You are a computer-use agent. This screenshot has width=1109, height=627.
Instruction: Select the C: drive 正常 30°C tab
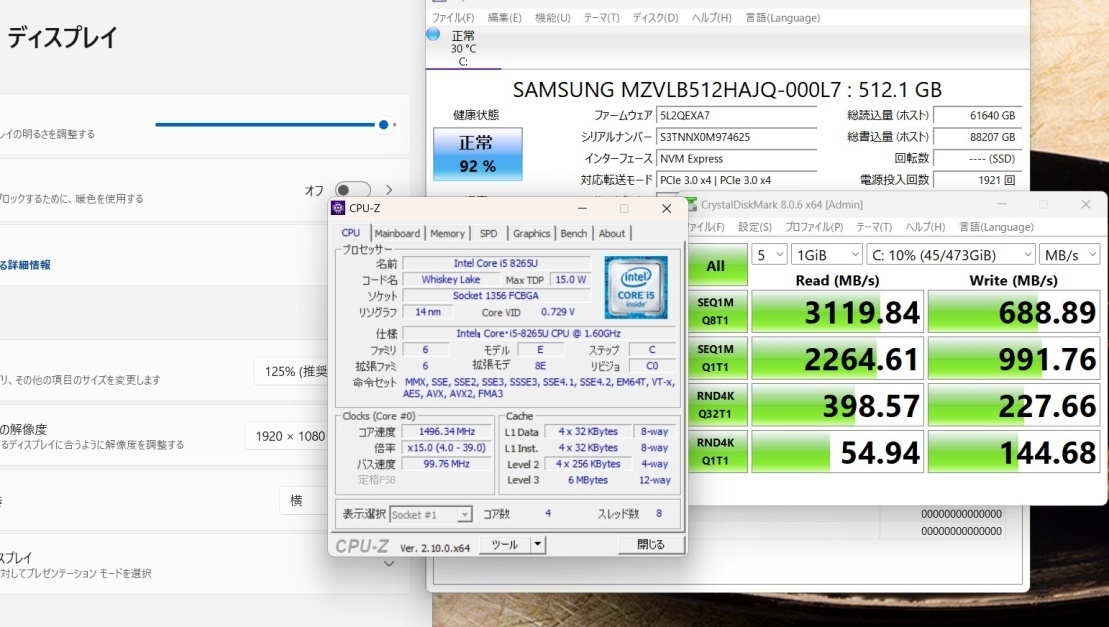[x=463, y=48]
